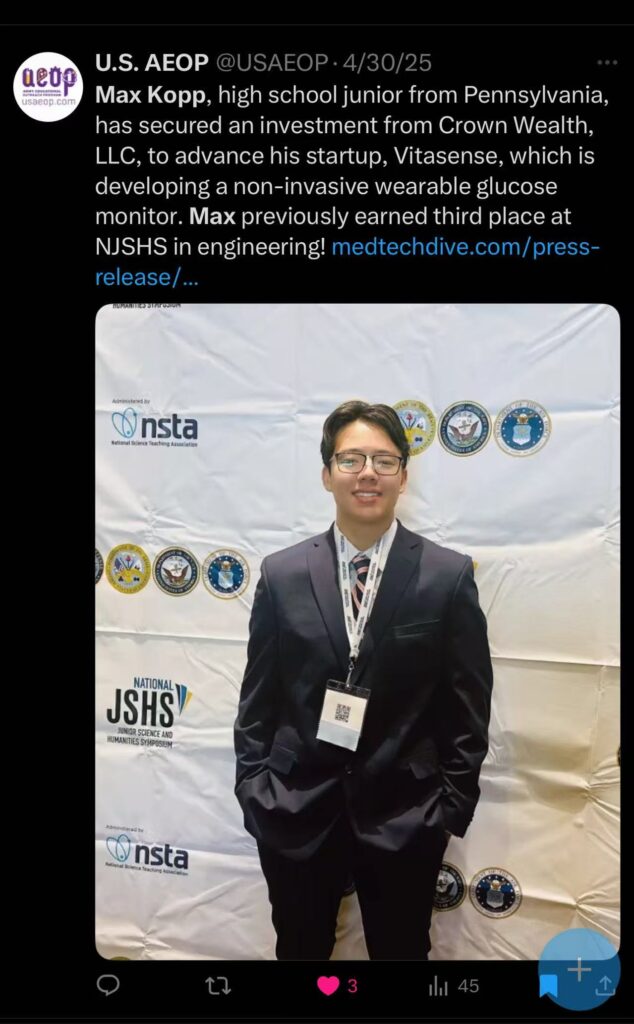
Task: Tap the QR code badge on the lanyard
Action: click(x=342, y=714)
